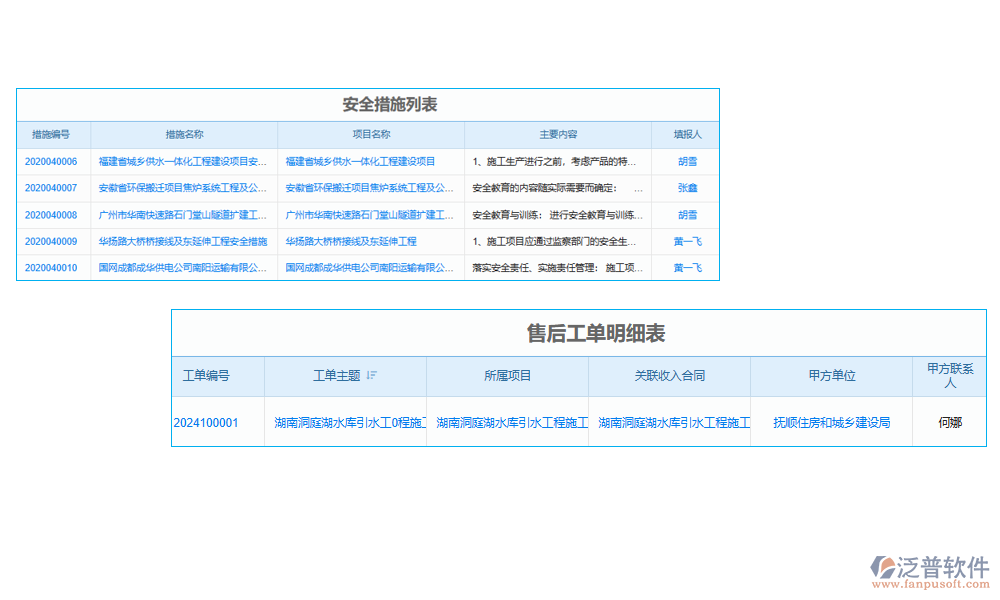The height and width of the screenshot is (600, 1000).
Task: Click the 所属项目 column header
Action: (x=507, y=376)
